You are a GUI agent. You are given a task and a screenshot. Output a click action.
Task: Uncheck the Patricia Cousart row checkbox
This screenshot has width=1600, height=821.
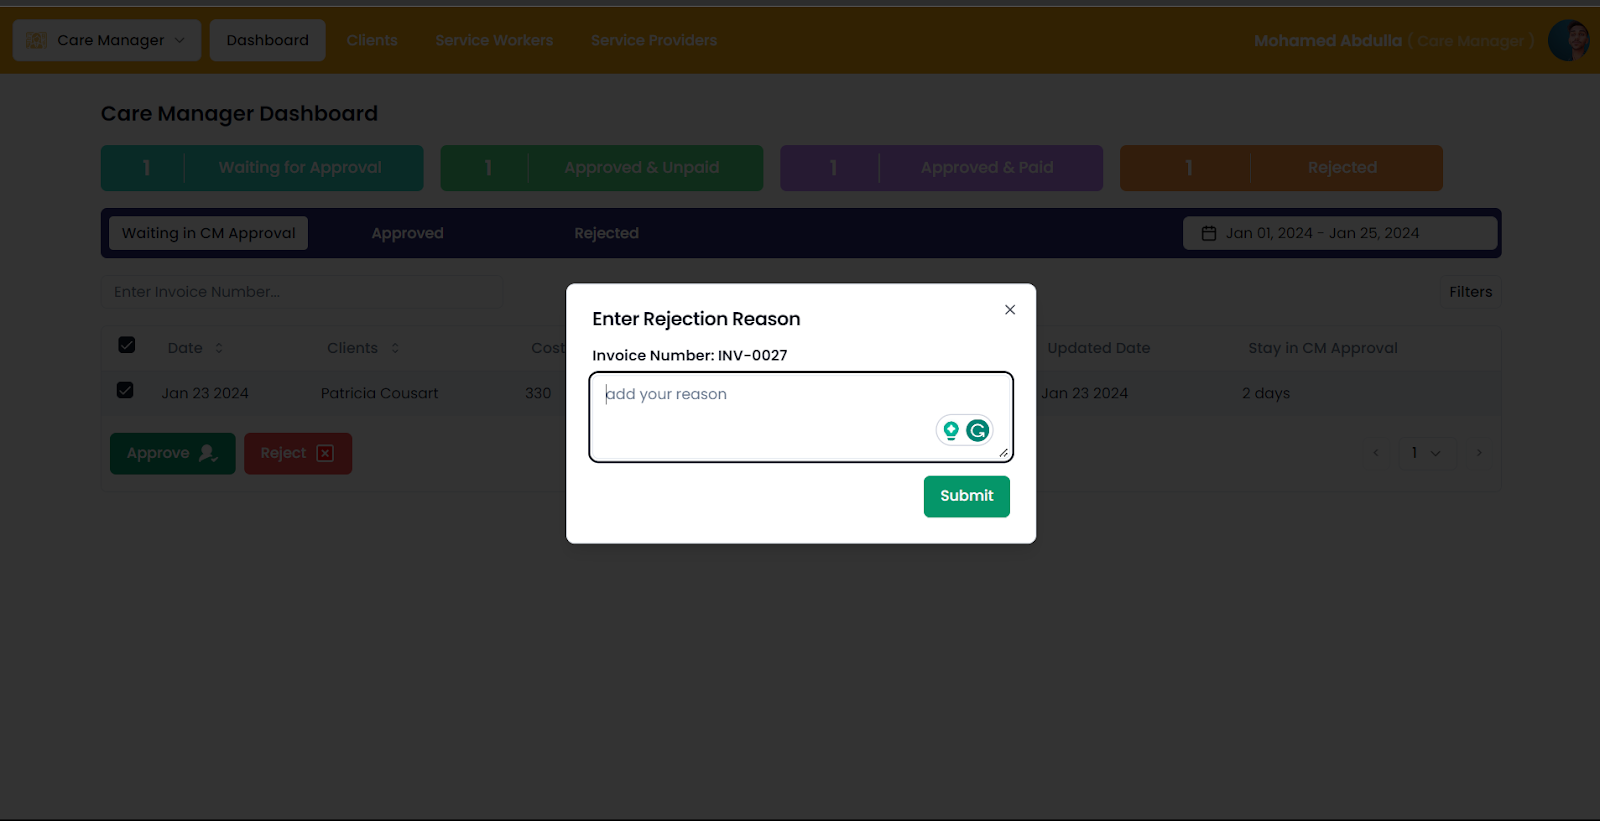click(x=125, y=390)
